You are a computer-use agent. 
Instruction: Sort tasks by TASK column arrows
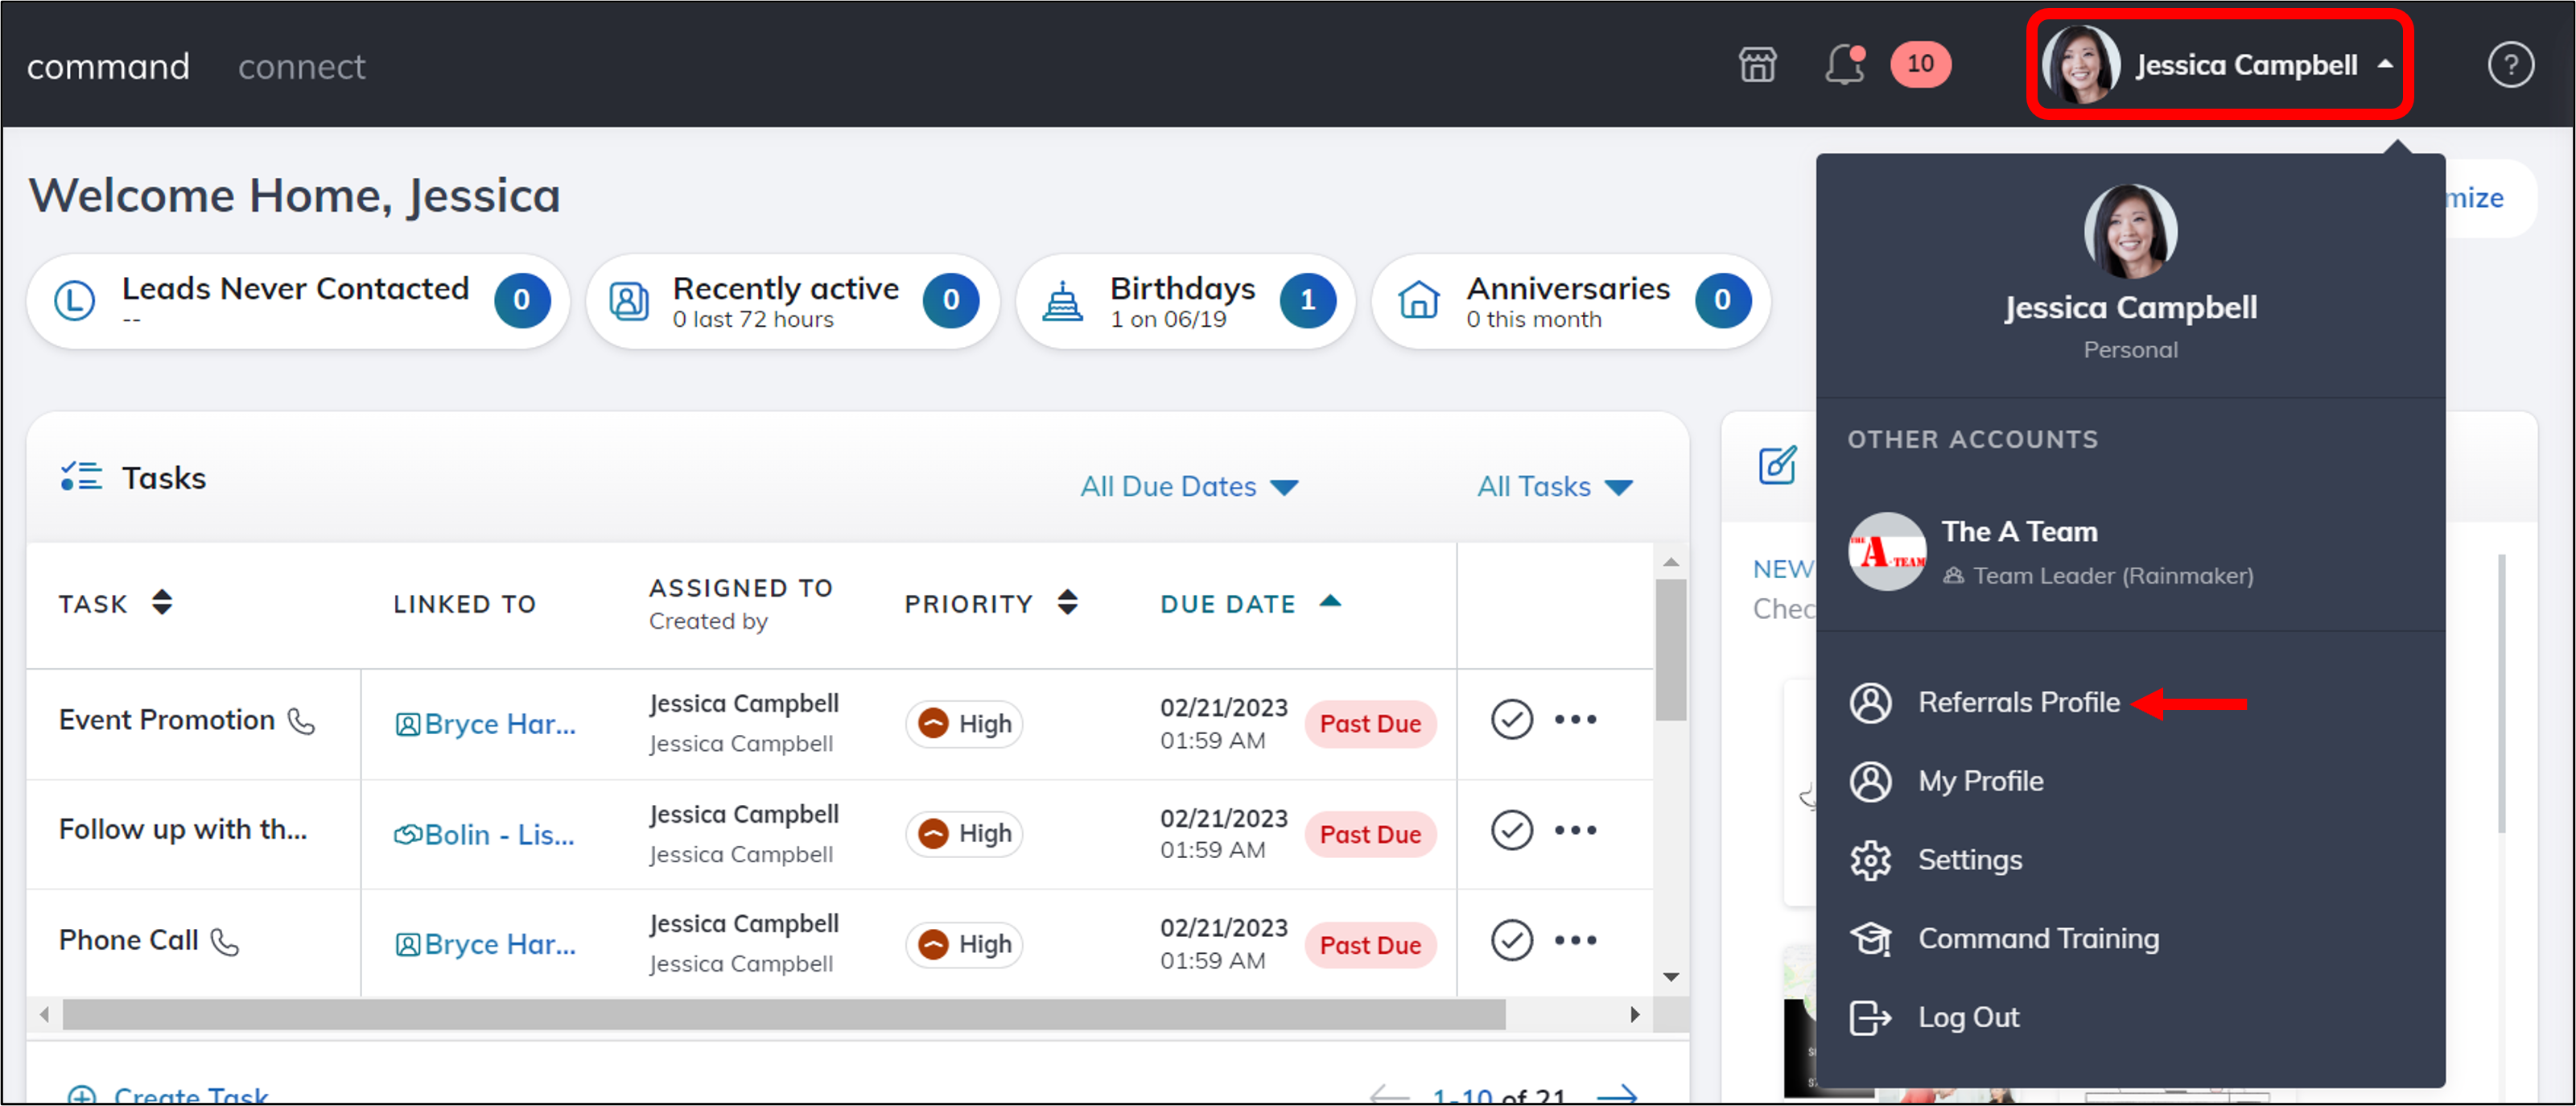pos(162,603)
